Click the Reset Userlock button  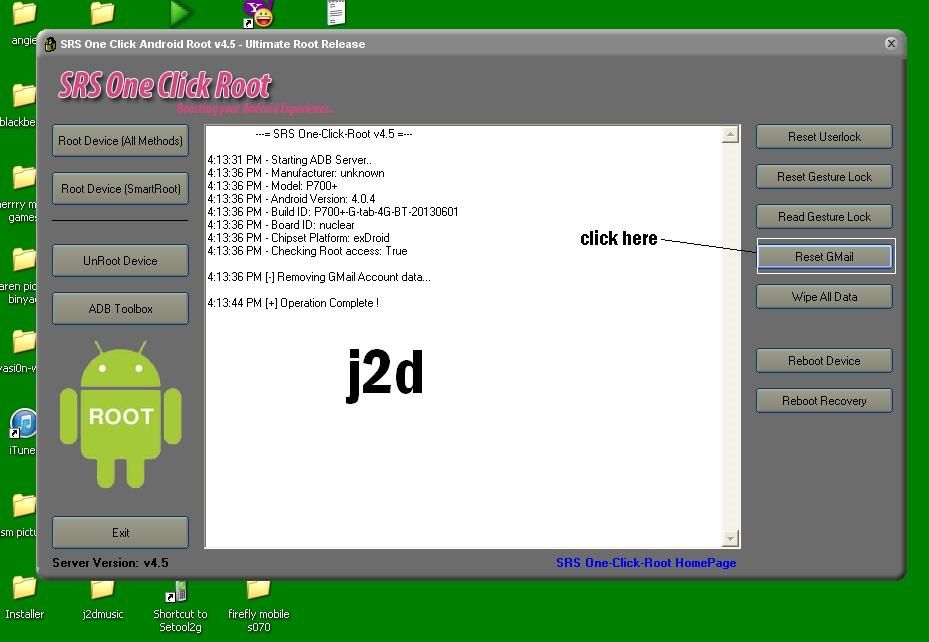click(x=824, y=137)
